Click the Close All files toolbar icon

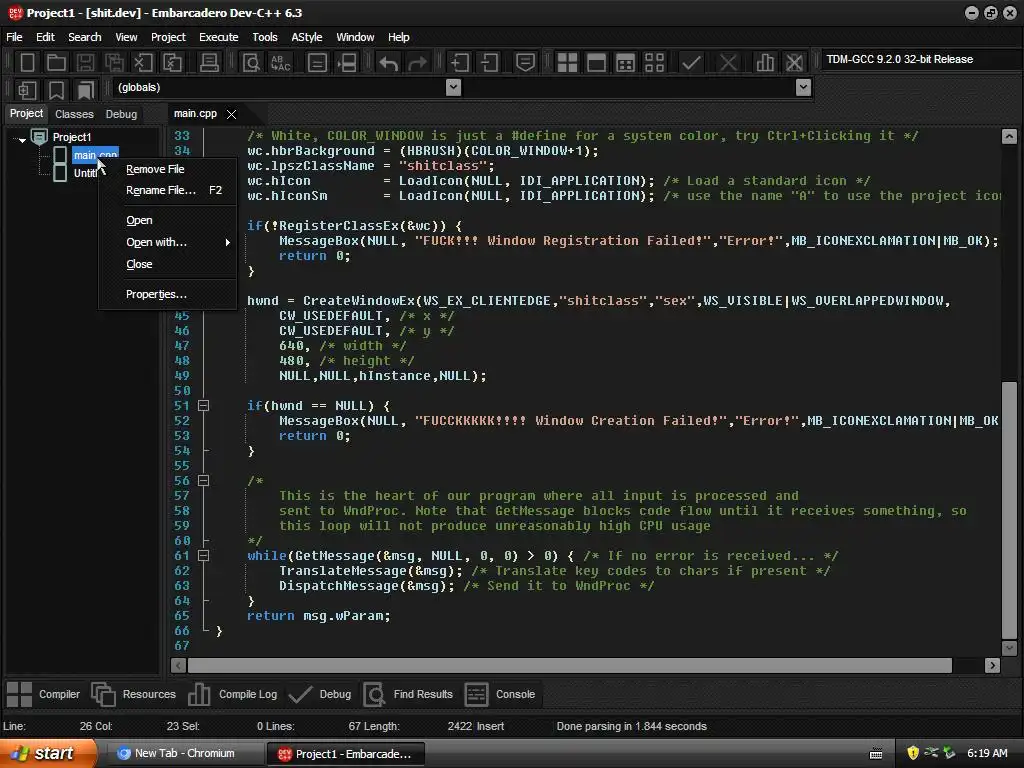(x=172, y=63)
